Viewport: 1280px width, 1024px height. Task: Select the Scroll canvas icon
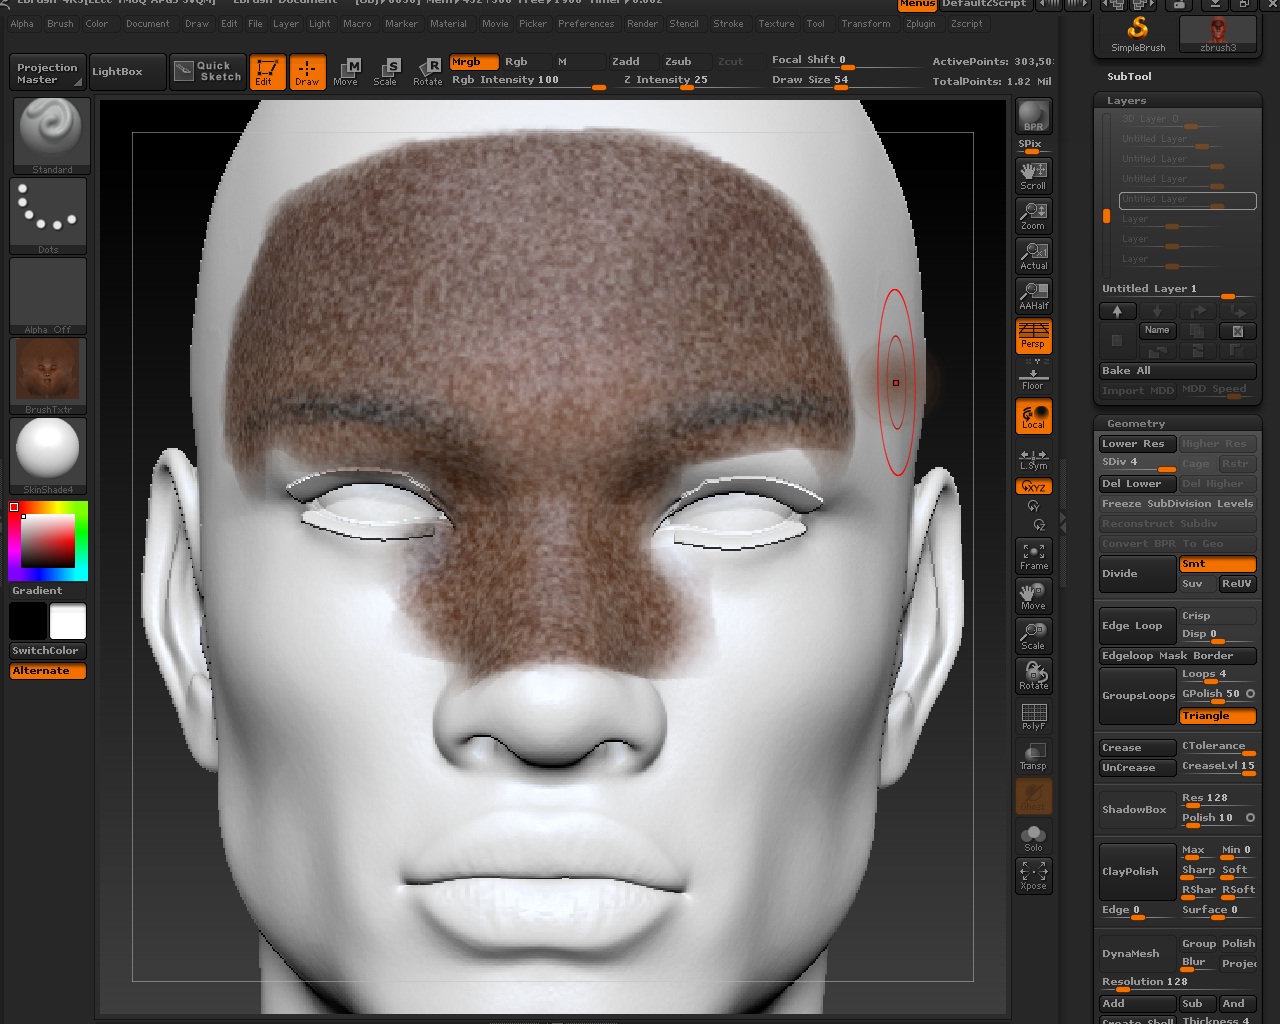(x=1033, y=175)
